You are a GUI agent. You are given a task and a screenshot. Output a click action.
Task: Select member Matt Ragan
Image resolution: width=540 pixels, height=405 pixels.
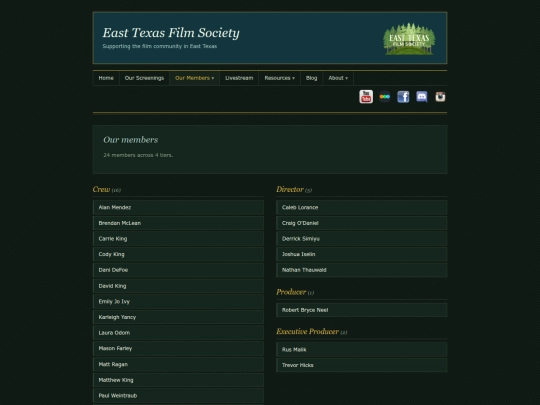click(178, 364)
